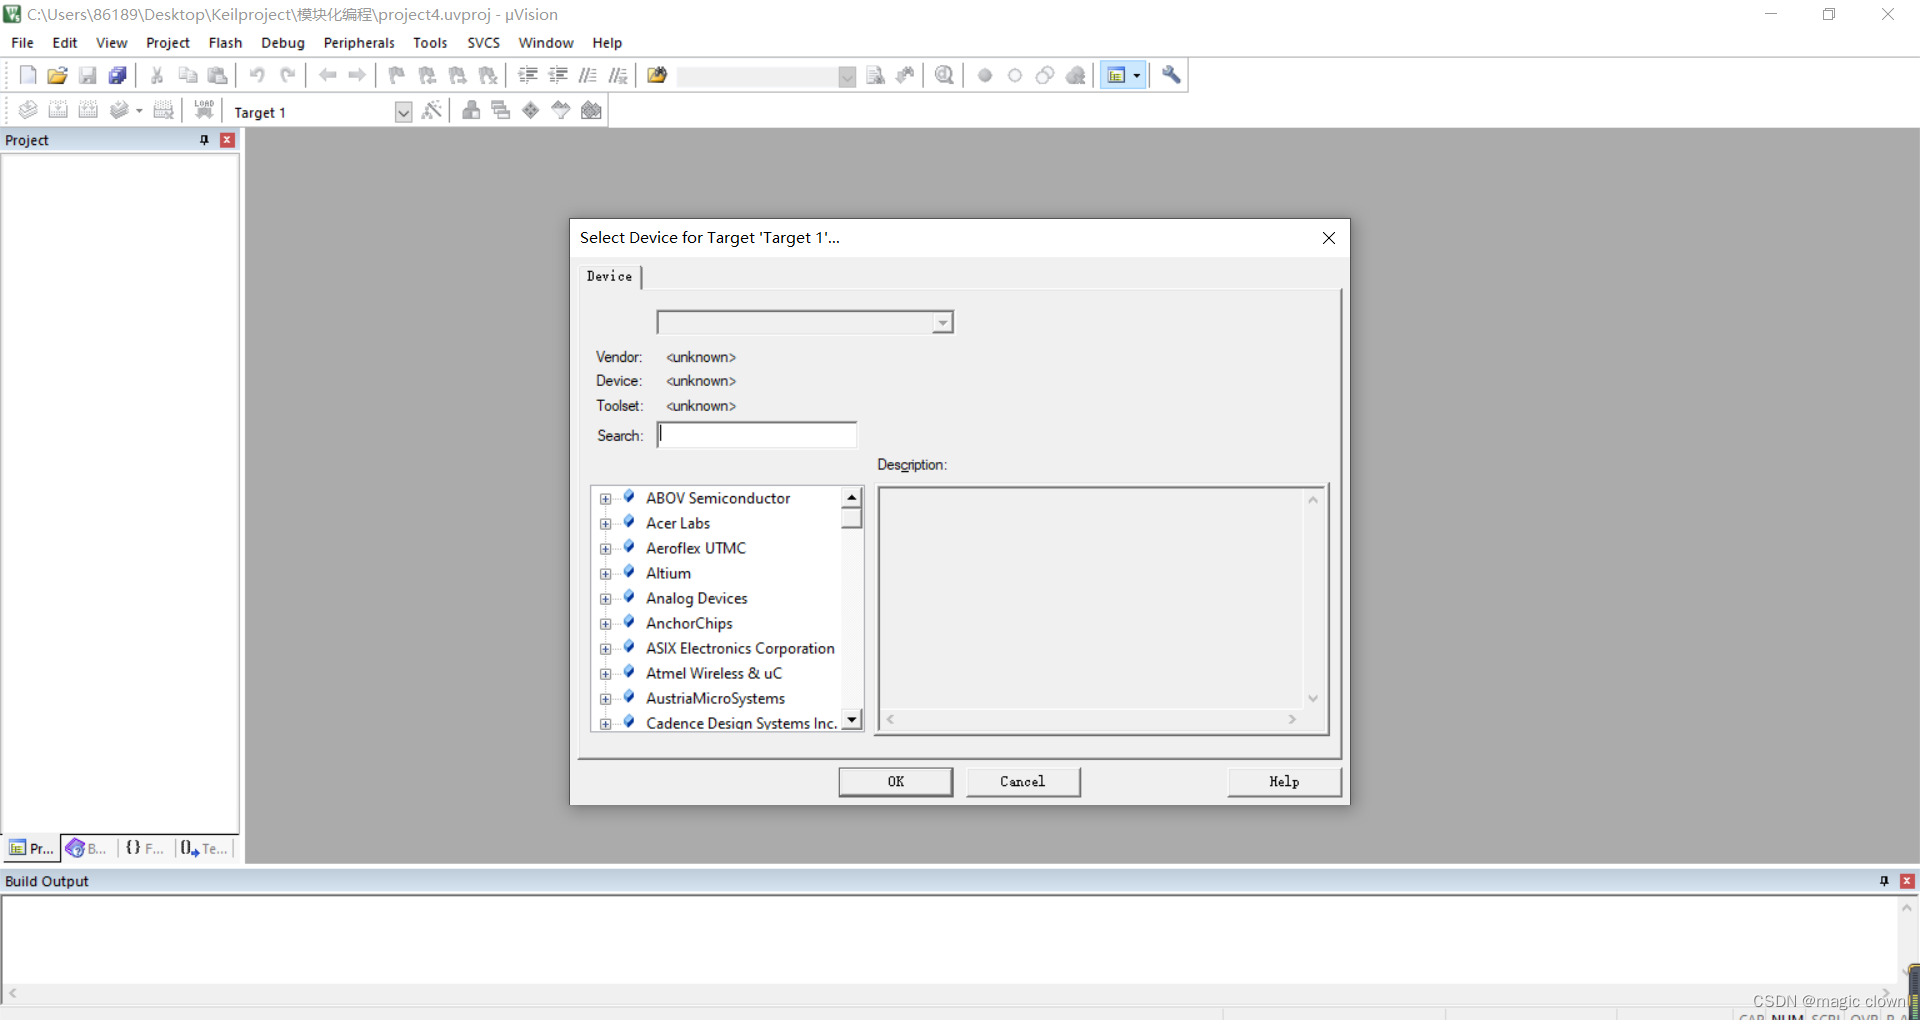Open the Window menu

point(546,43)
